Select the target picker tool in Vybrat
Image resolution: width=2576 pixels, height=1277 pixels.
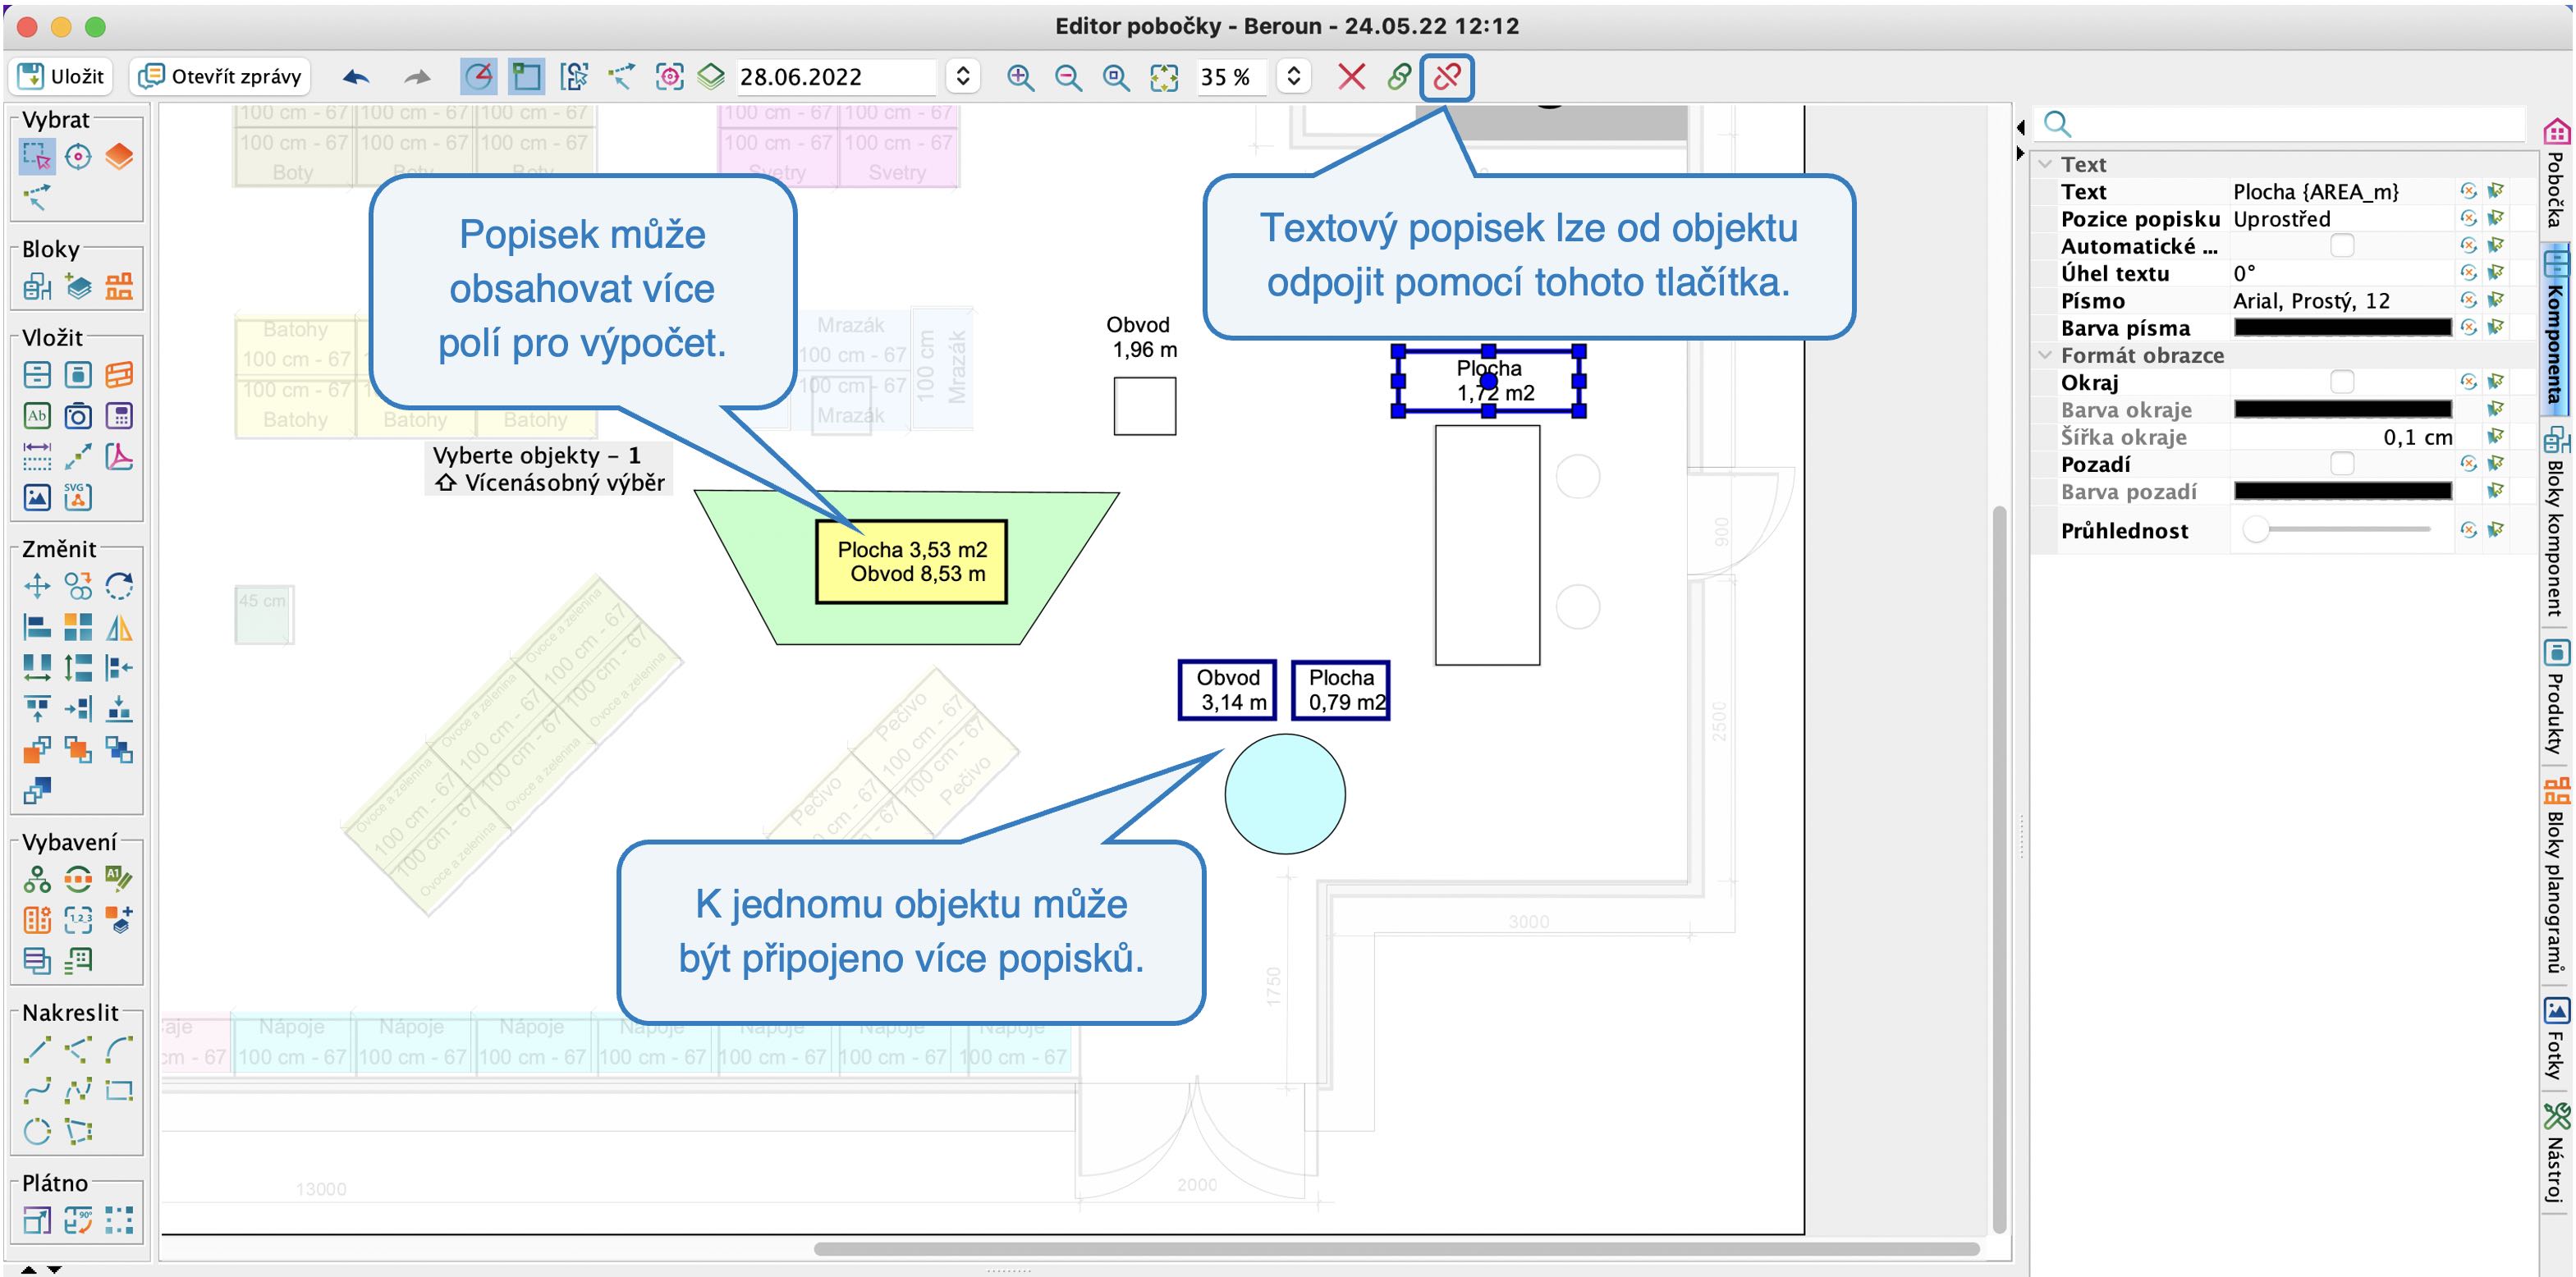tap(78, 157)
